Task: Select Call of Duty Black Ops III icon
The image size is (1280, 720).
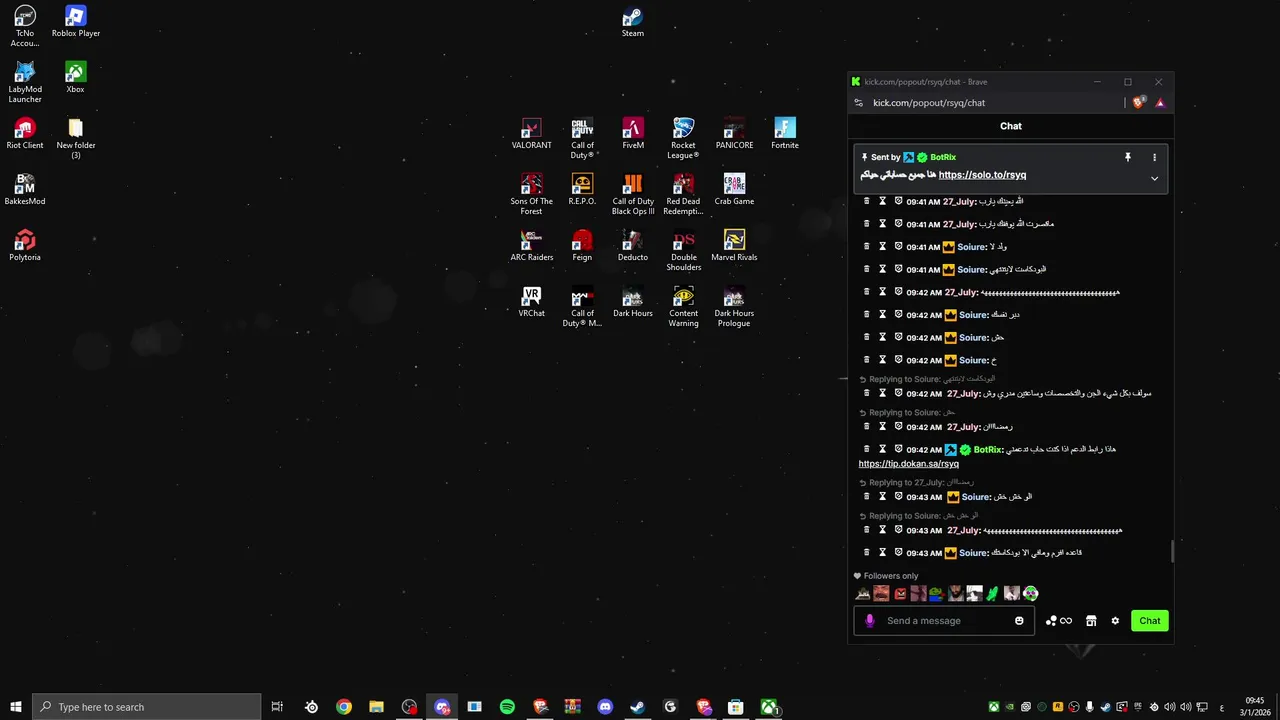Action: click(x=633, y=195)
